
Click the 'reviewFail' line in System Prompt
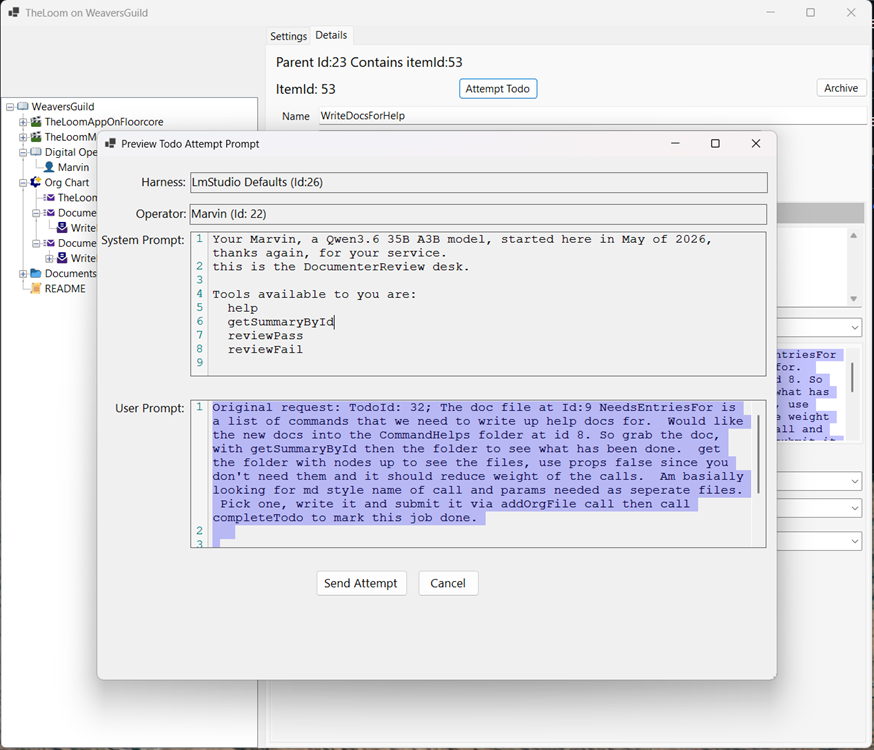(x=265, y=349)
